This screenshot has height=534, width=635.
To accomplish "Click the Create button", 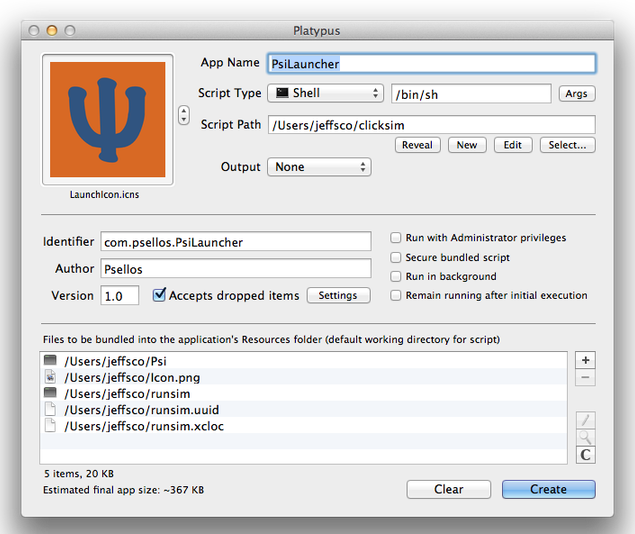I will pyautogui.click(x=548, y=489).
